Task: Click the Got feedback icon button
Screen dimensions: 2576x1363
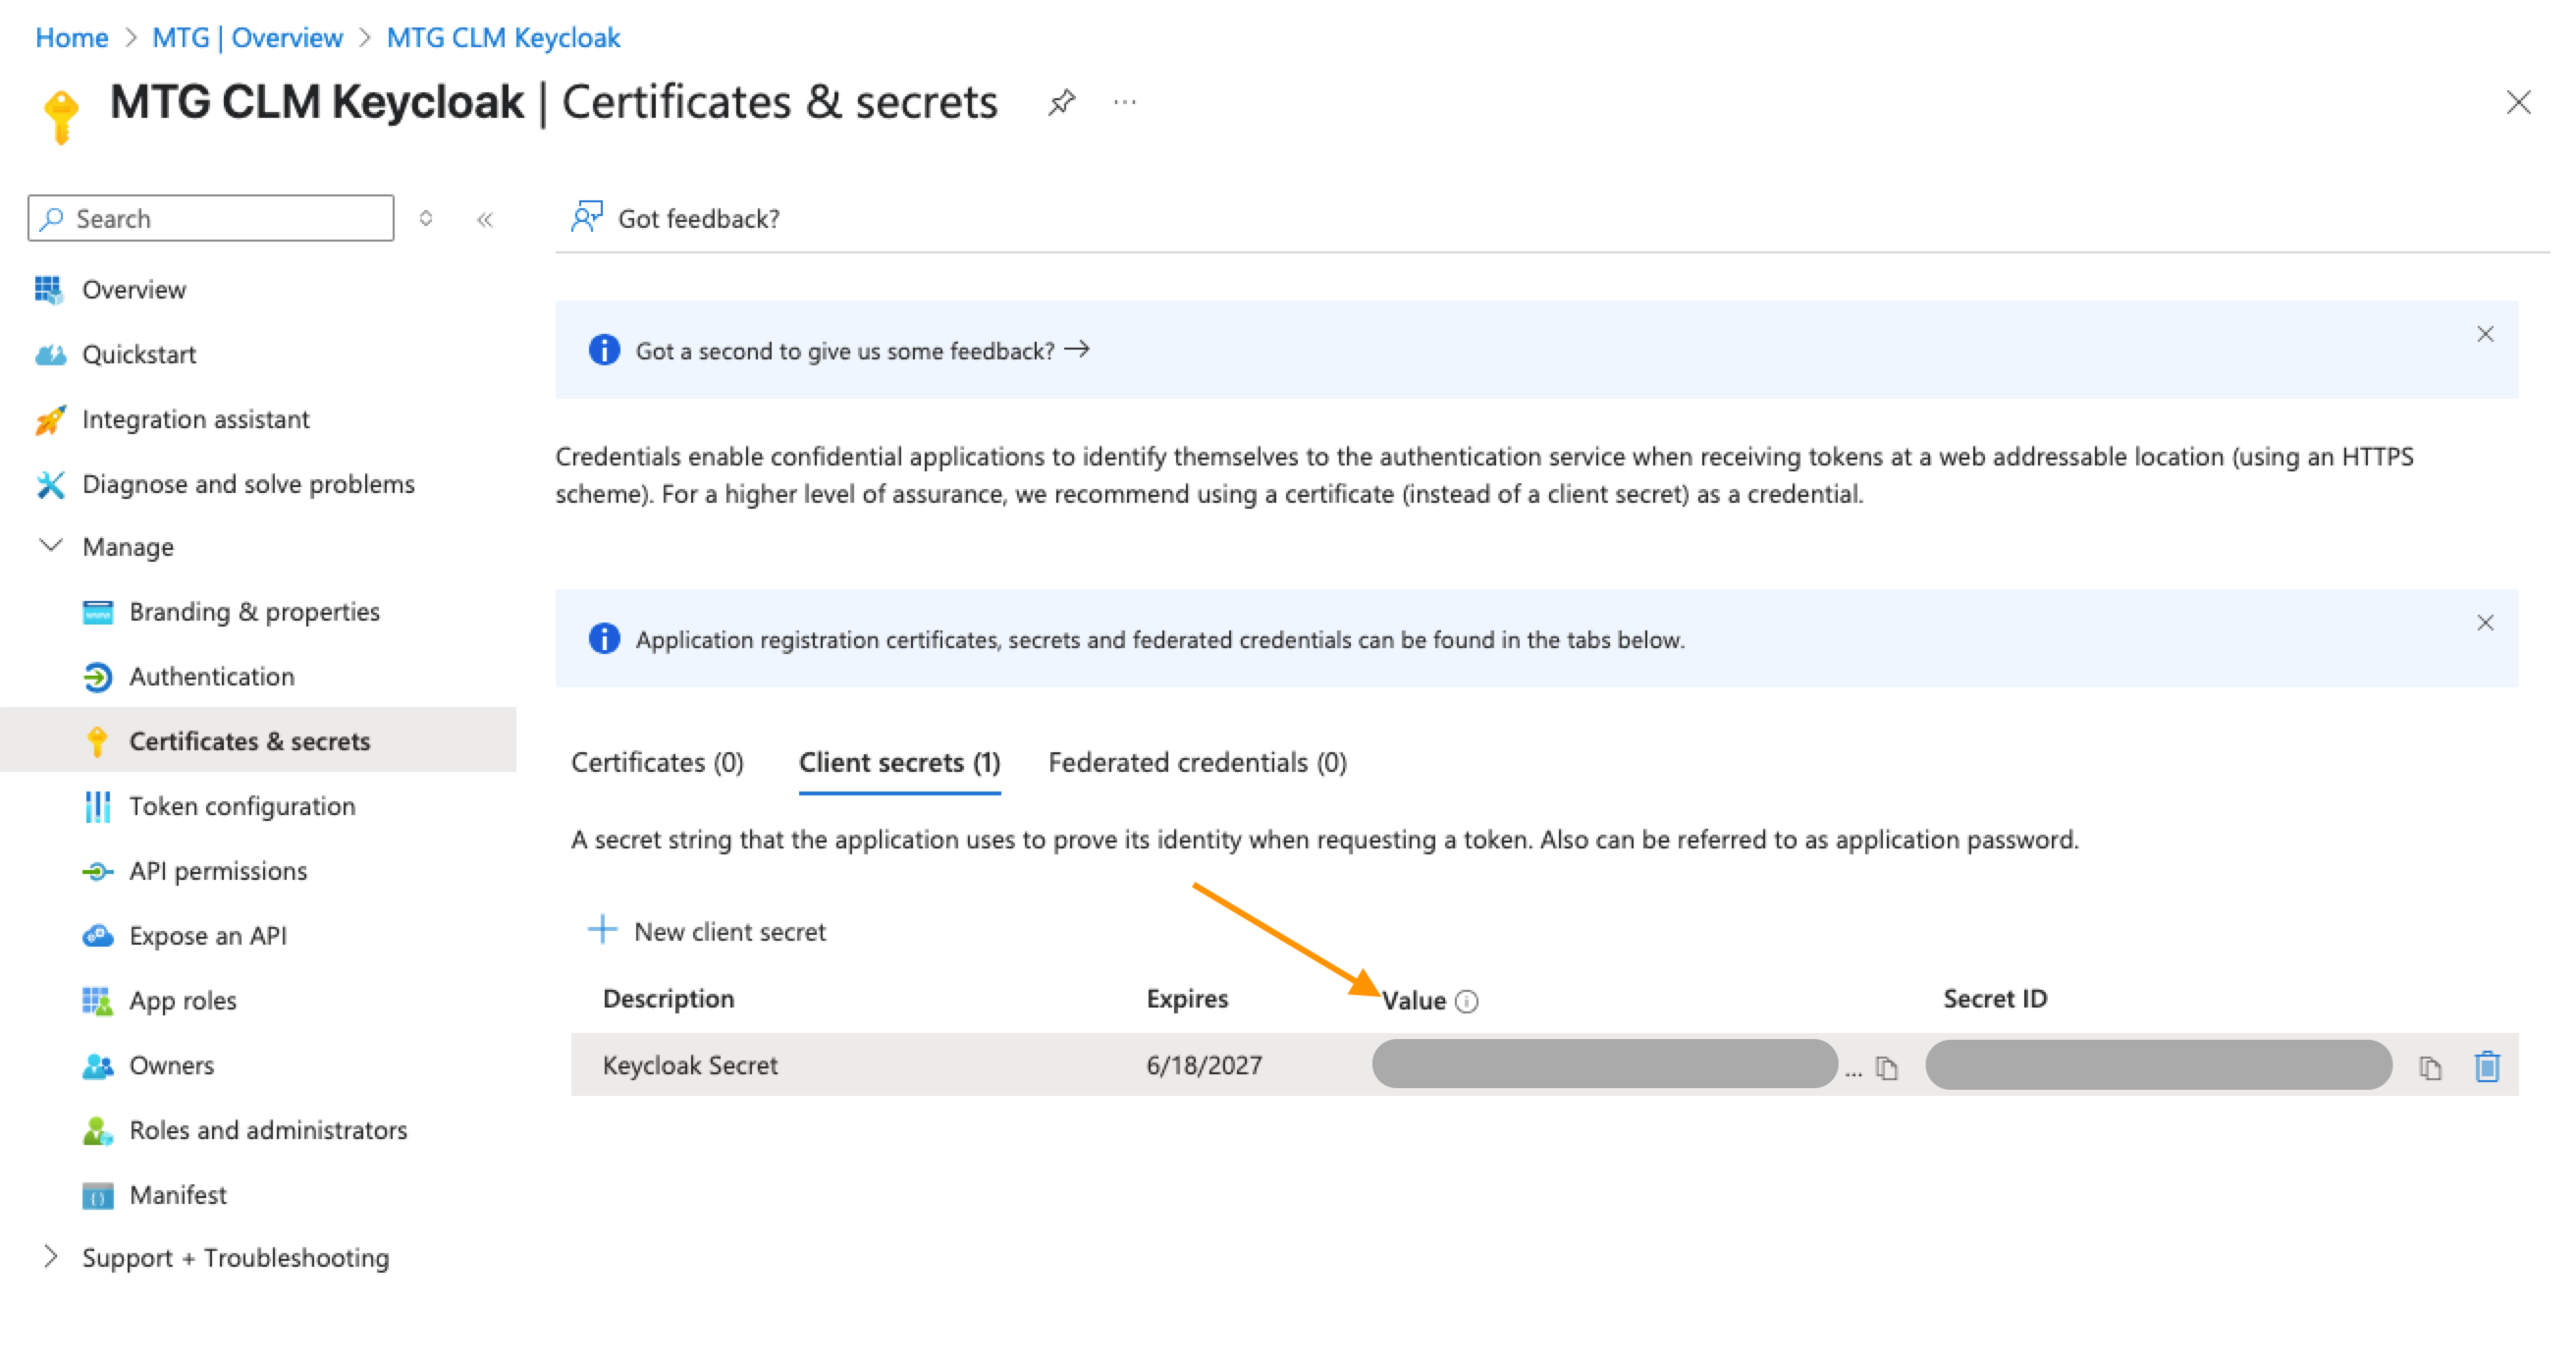Action: tap(587, 217)
